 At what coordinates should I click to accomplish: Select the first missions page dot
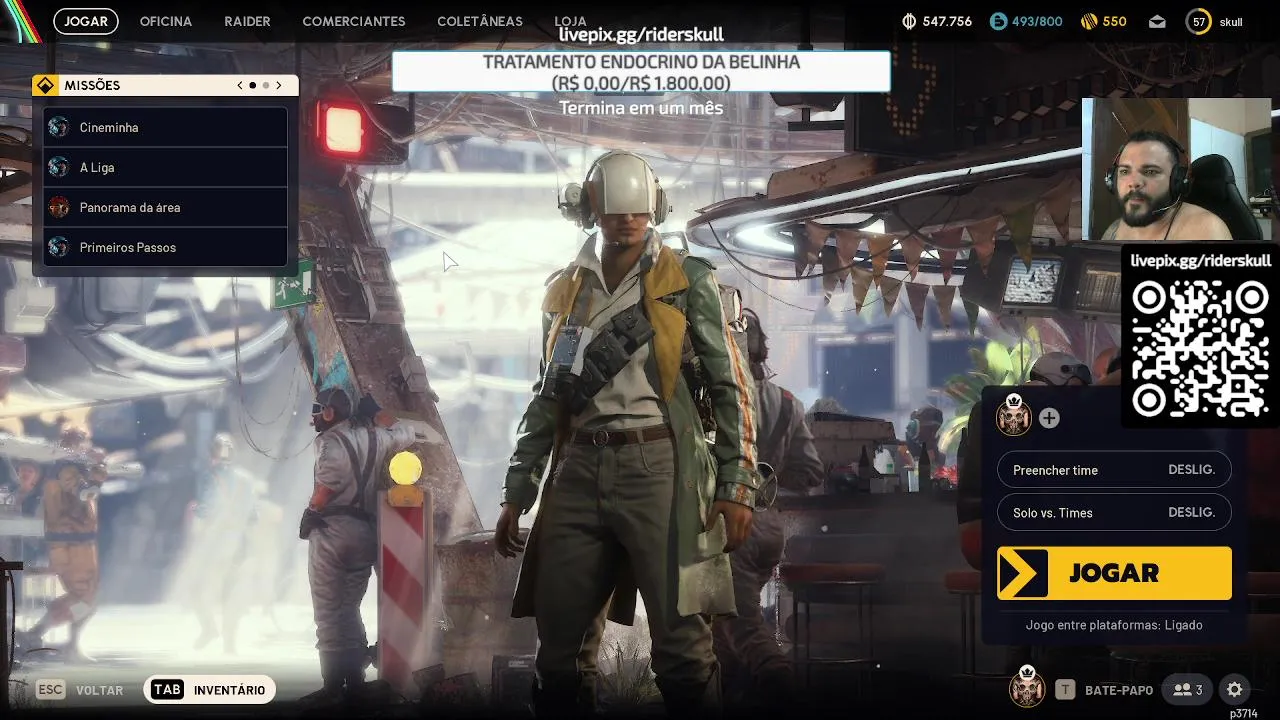253,85
